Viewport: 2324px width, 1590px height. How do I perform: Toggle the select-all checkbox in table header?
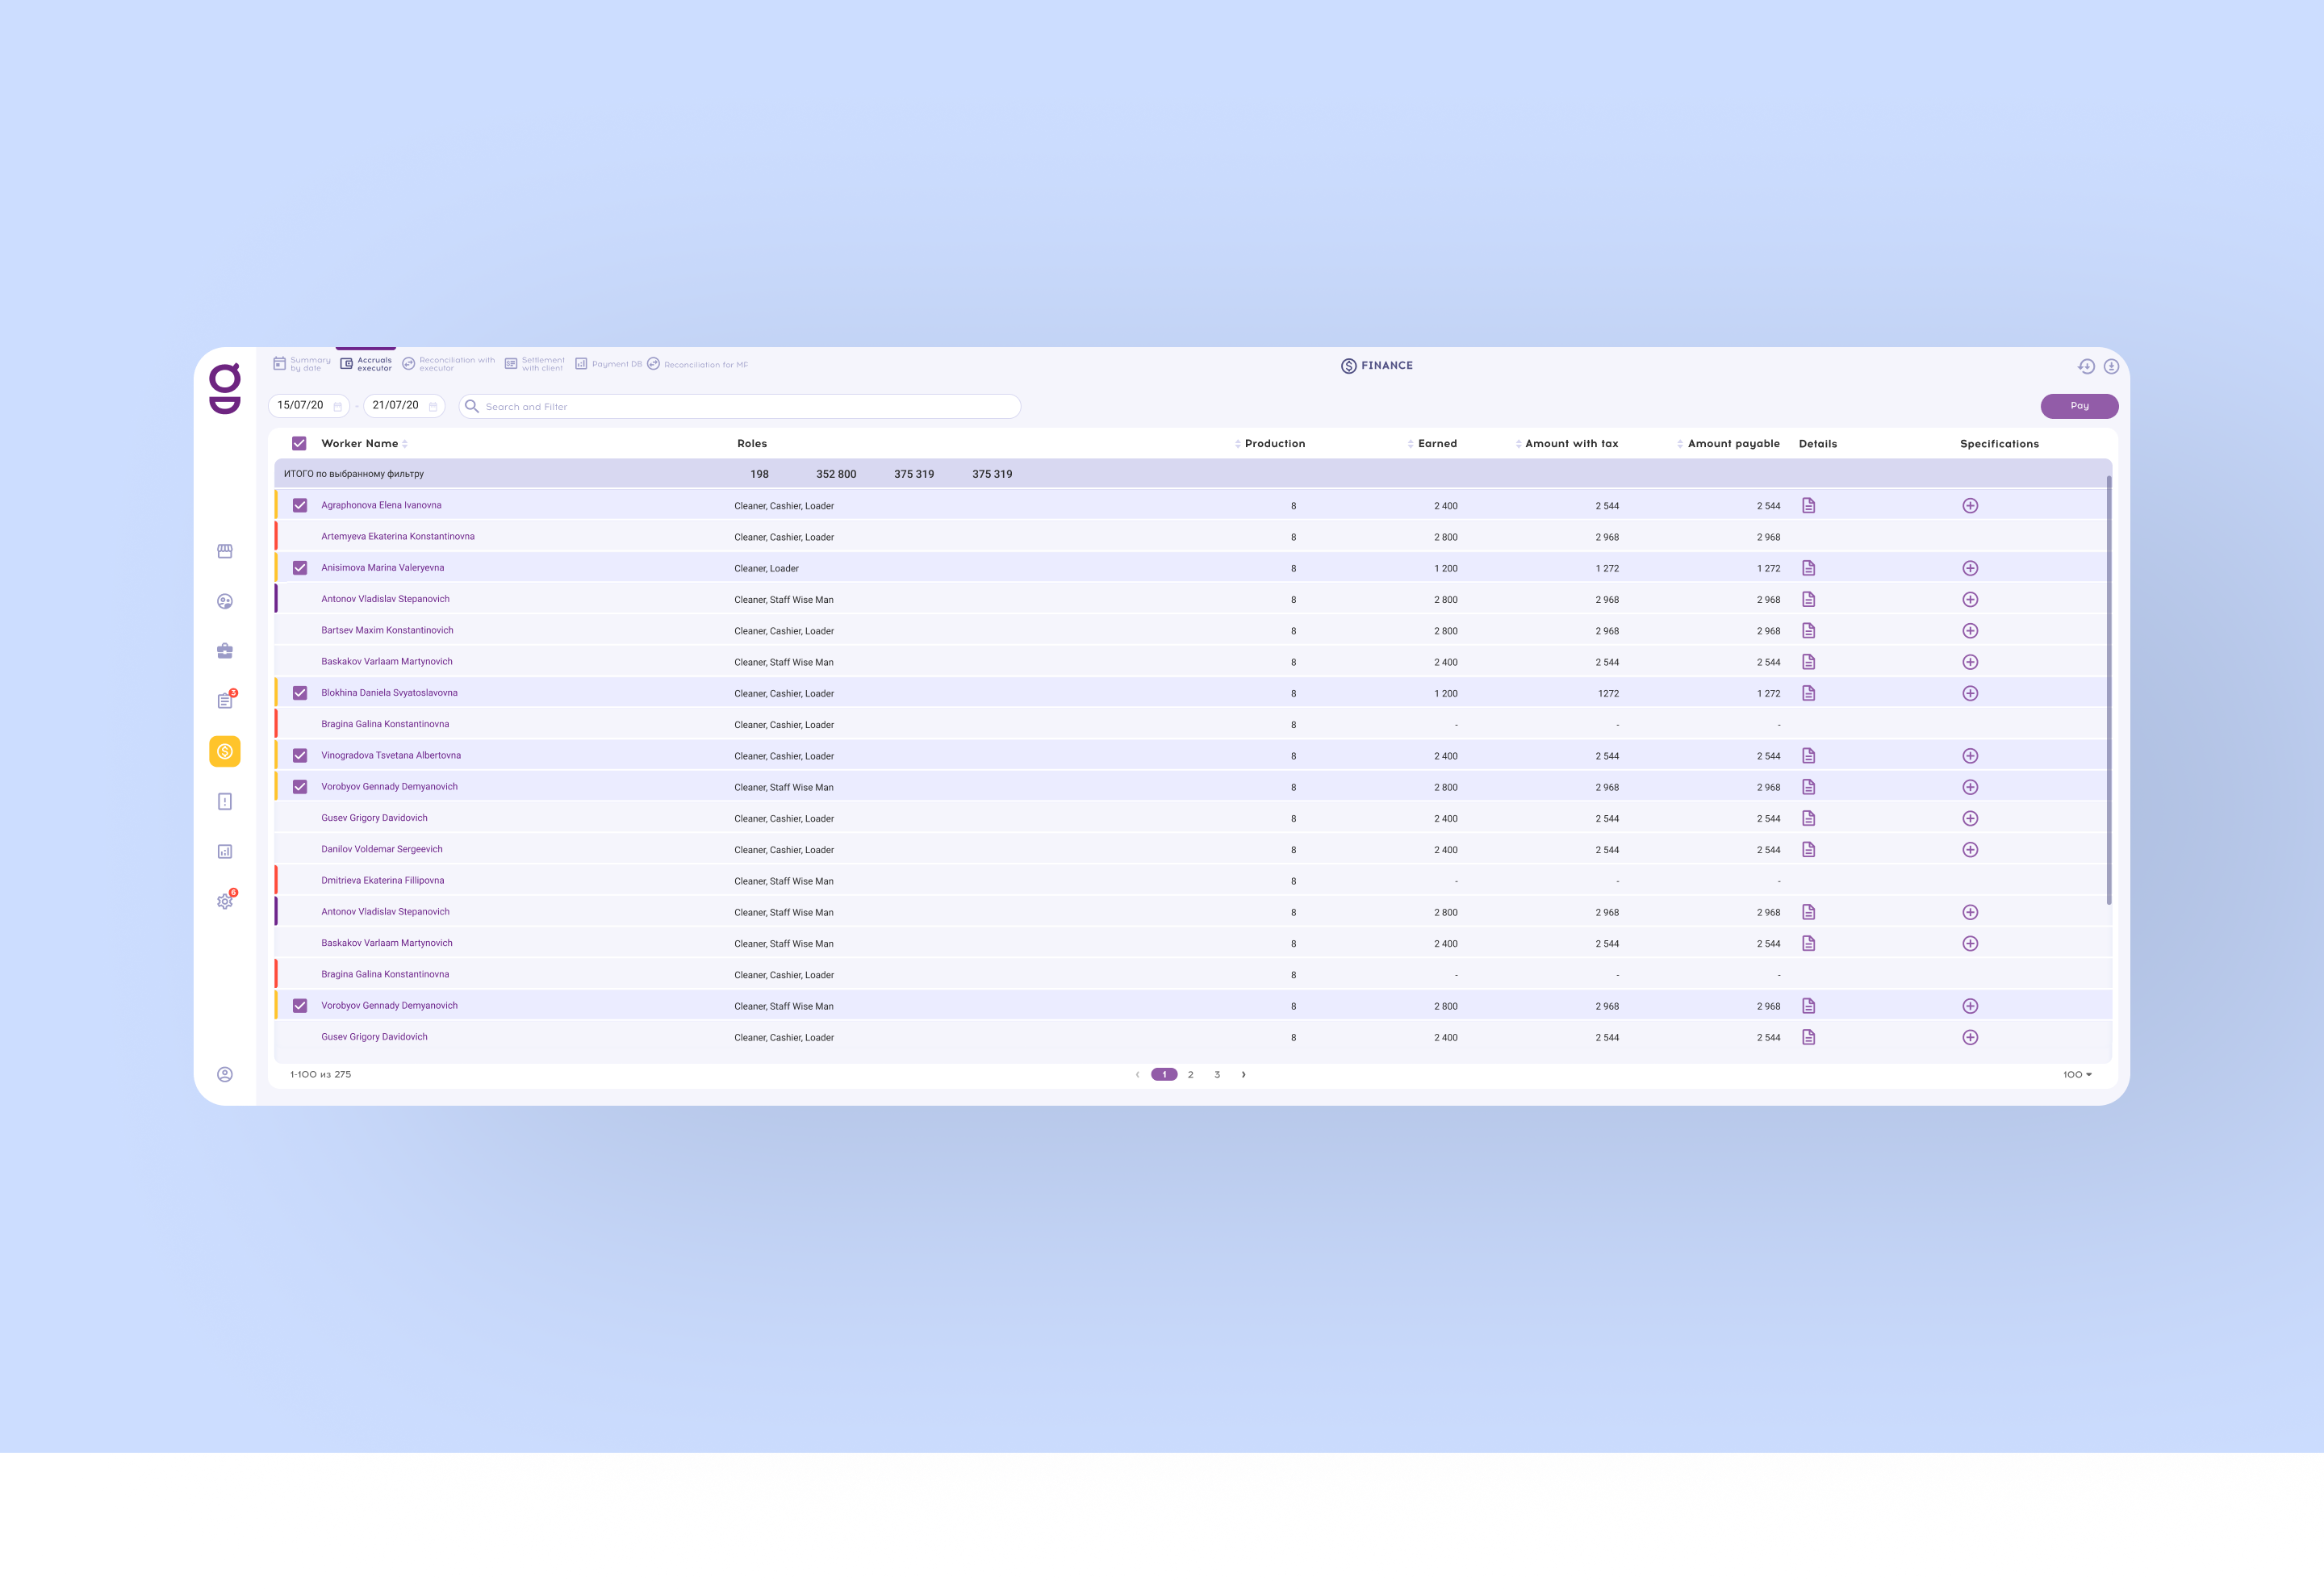pyautogui.click(x=299, y=443)
